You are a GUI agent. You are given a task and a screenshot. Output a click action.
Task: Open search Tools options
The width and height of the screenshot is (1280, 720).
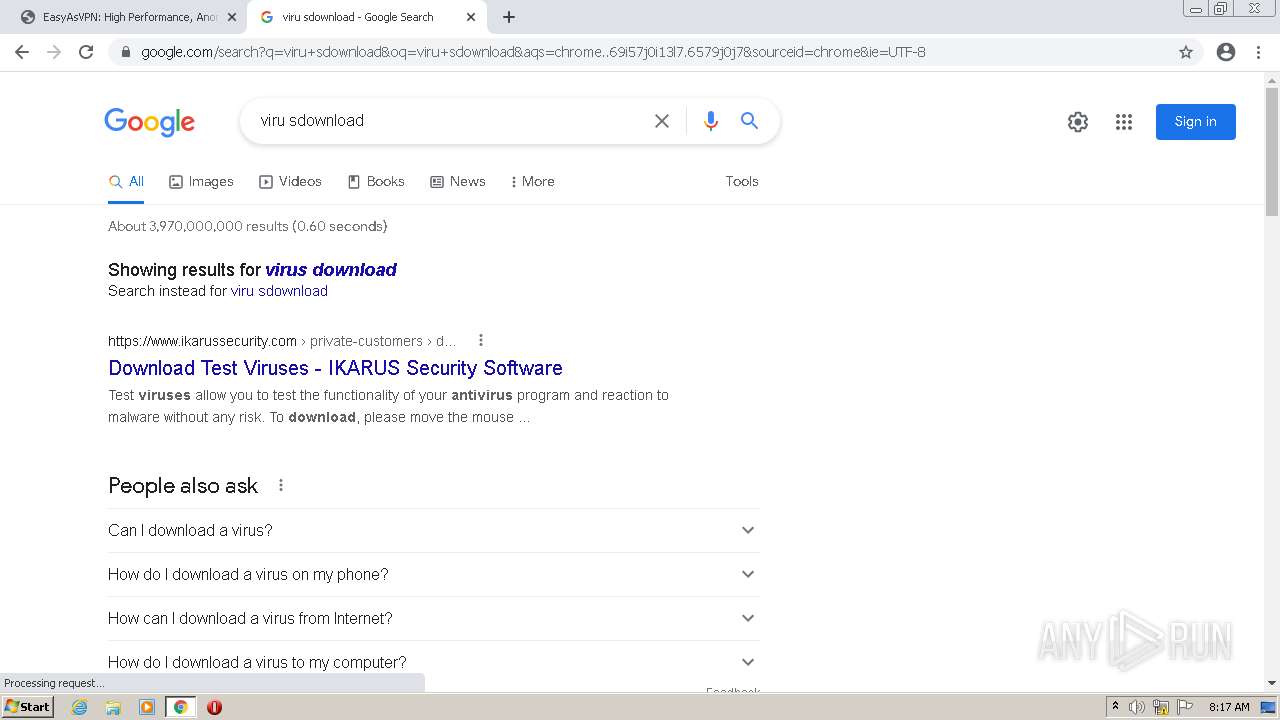point(742,181)
